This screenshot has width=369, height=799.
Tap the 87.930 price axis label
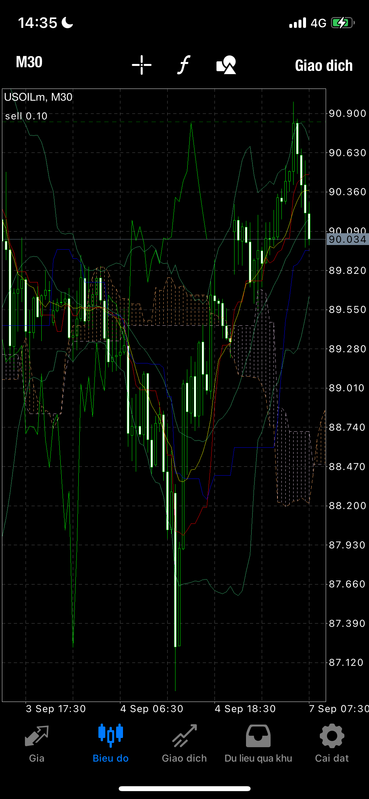click(348, 545)
